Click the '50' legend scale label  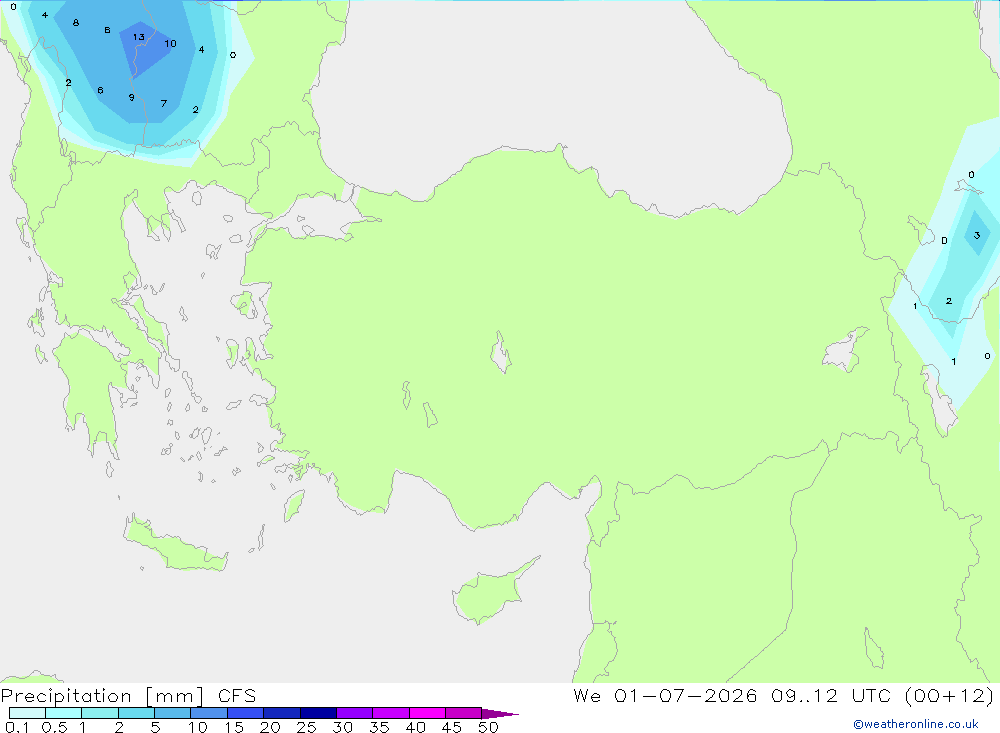click(489, 727)
